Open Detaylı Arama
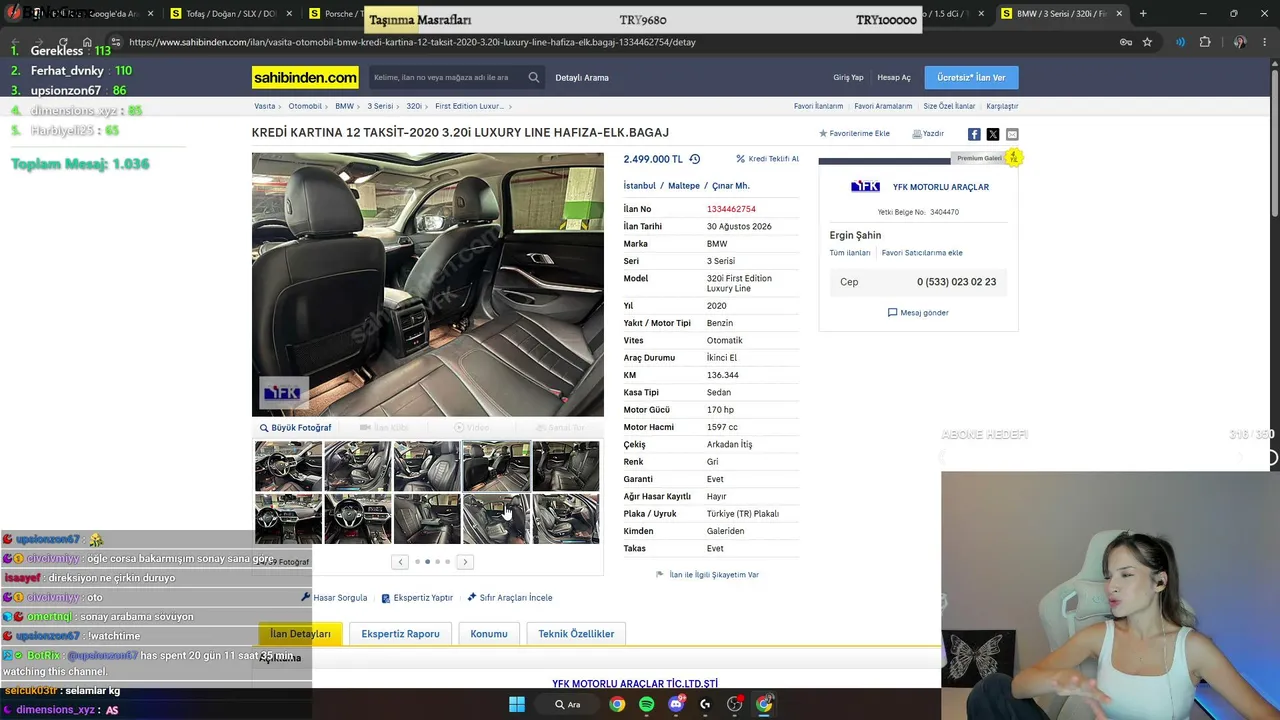This screenshot has height=720, width=1280. [582, 77]
